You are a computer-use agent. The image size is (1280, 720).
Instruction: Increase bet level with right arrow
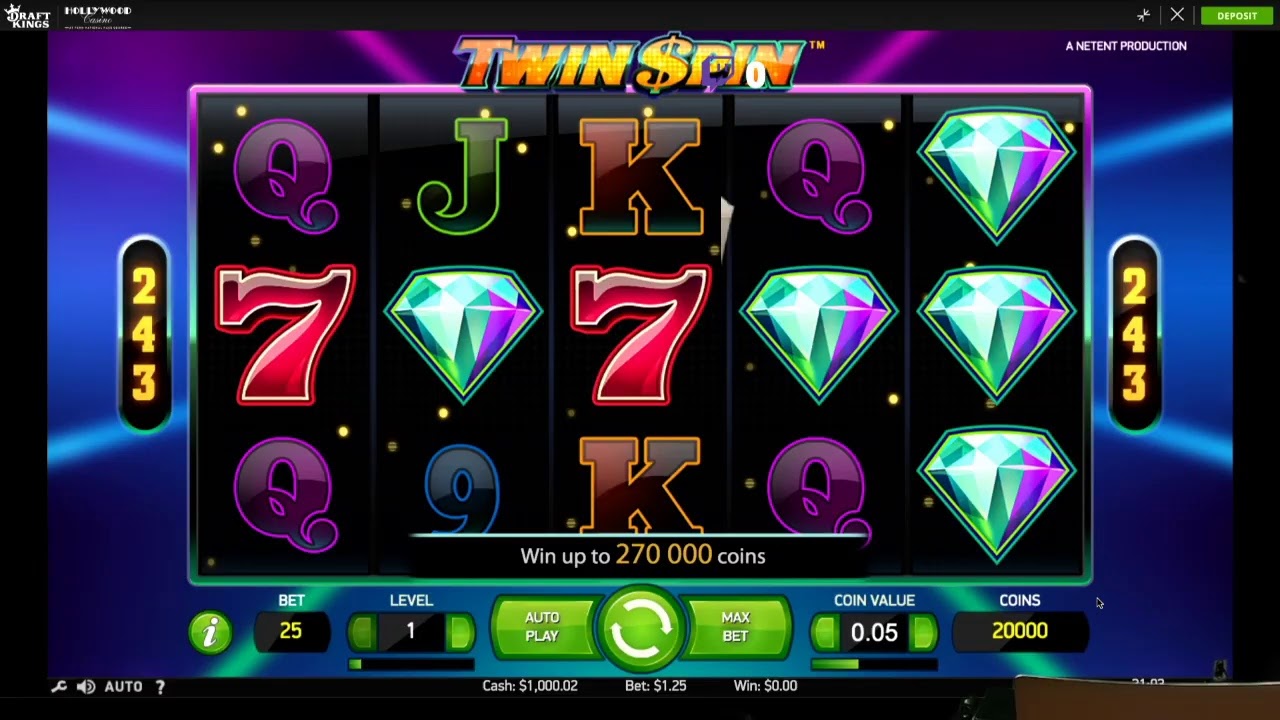tap(460, 632)
